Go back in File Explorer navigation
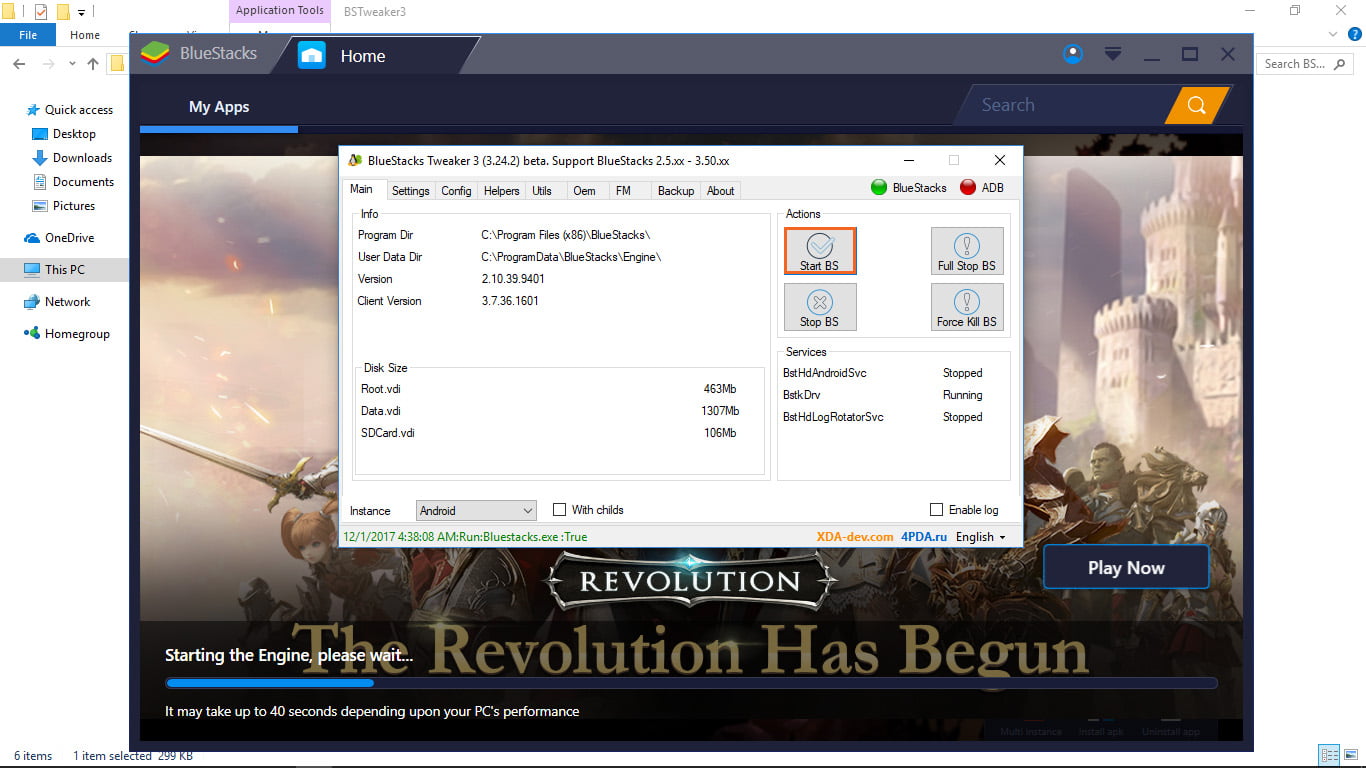This screenshot has height=768, width=1366. click(x=20, y=63)
